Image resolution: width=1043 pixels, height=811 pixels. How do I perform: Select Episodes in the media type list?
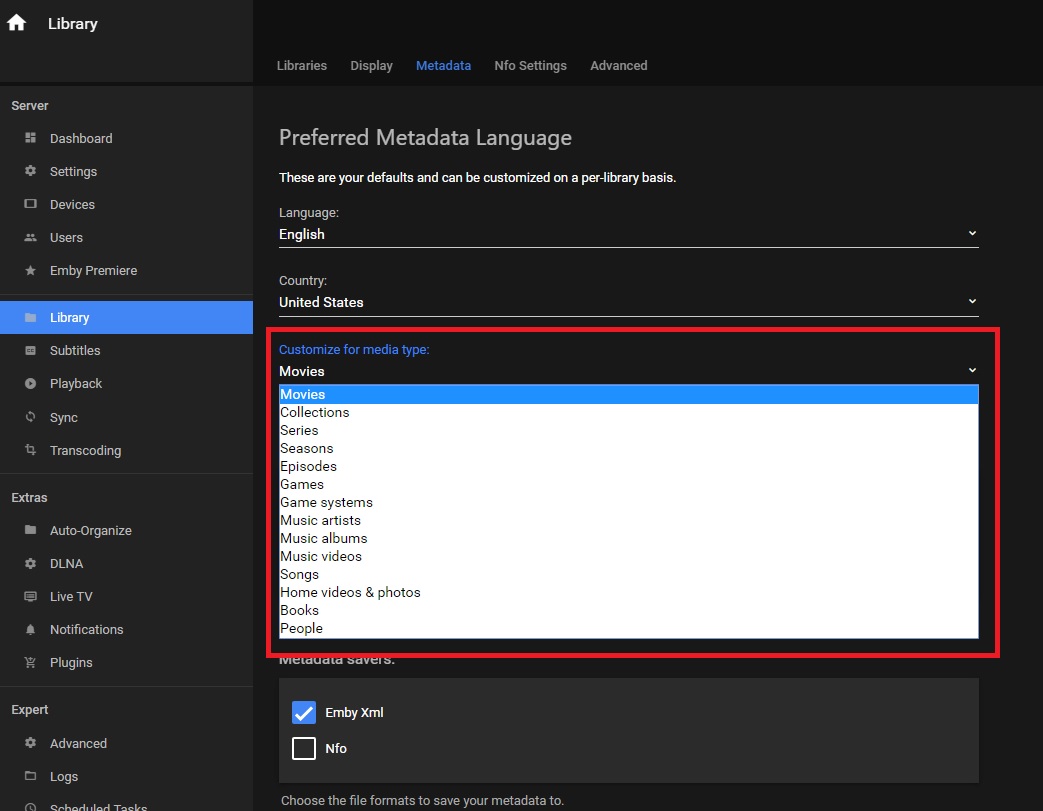click(308, 466)
